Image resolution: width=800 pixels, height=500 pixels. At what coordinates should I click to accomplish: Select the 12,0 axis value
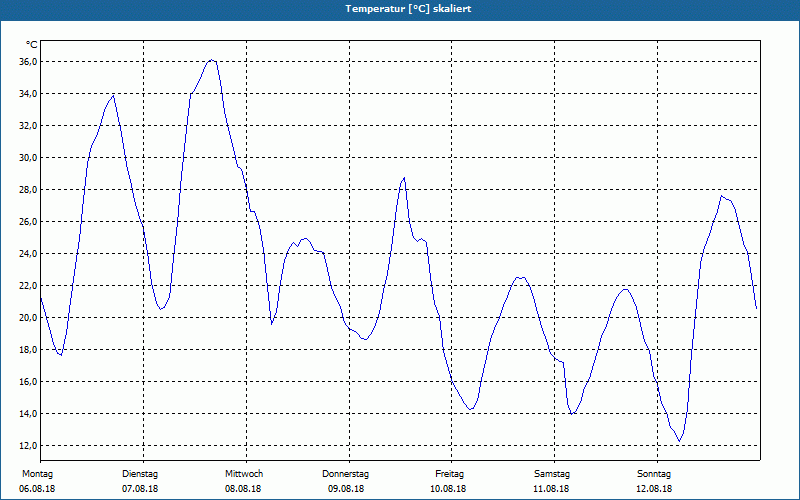(x=28, y=445)
